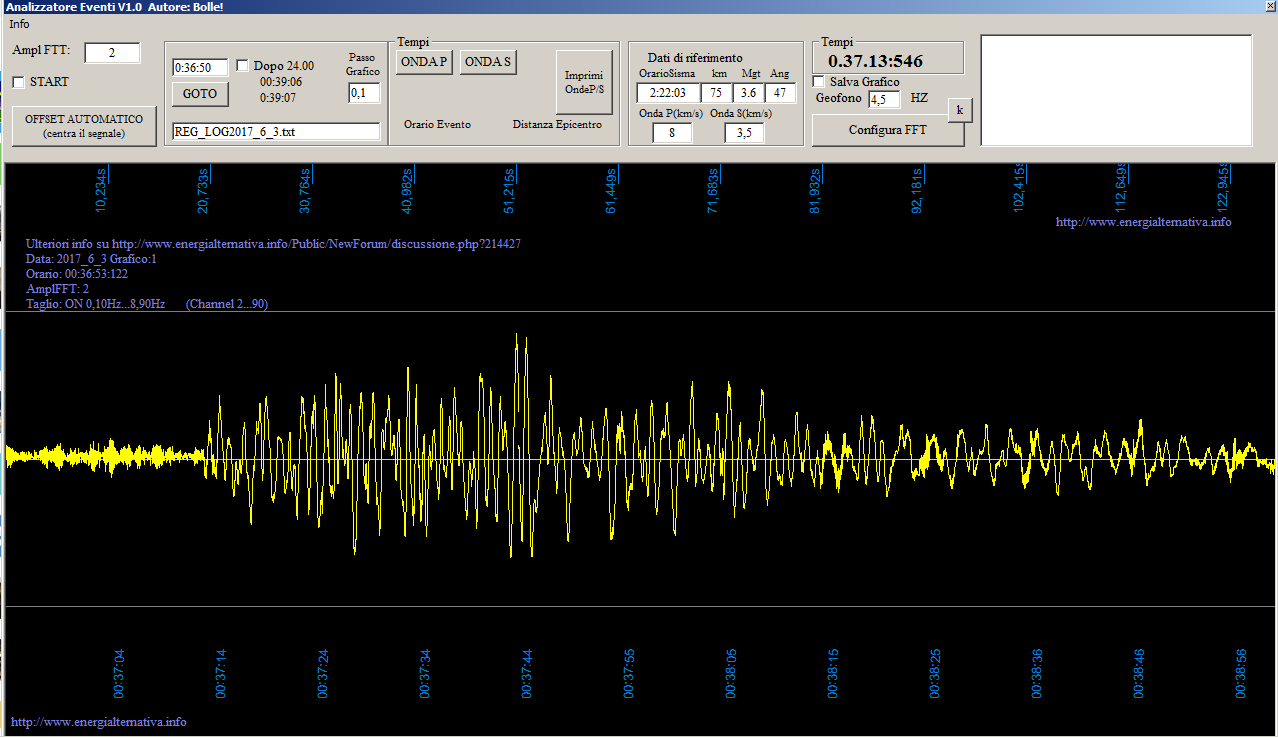Image resolution: width=1278 pixels, height=738 pixels.
Task: Click the 00:39:06 time text
Action: point(281,82)
